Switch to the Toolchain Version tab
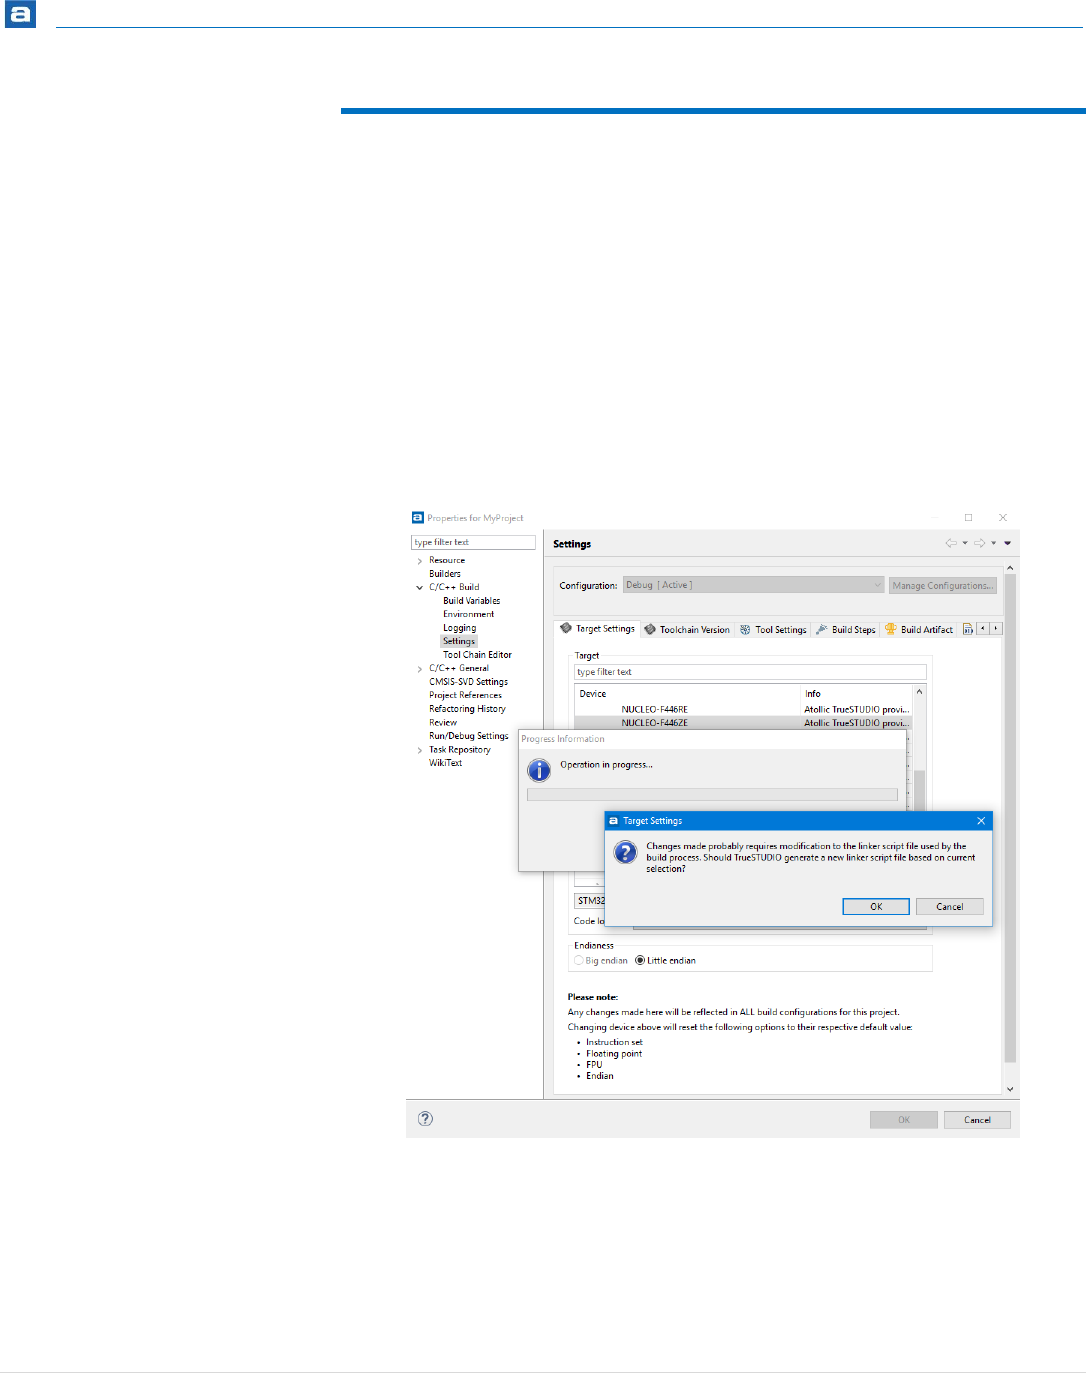The width and height of the screenshot is (1086, 1373). click(687, 629)
